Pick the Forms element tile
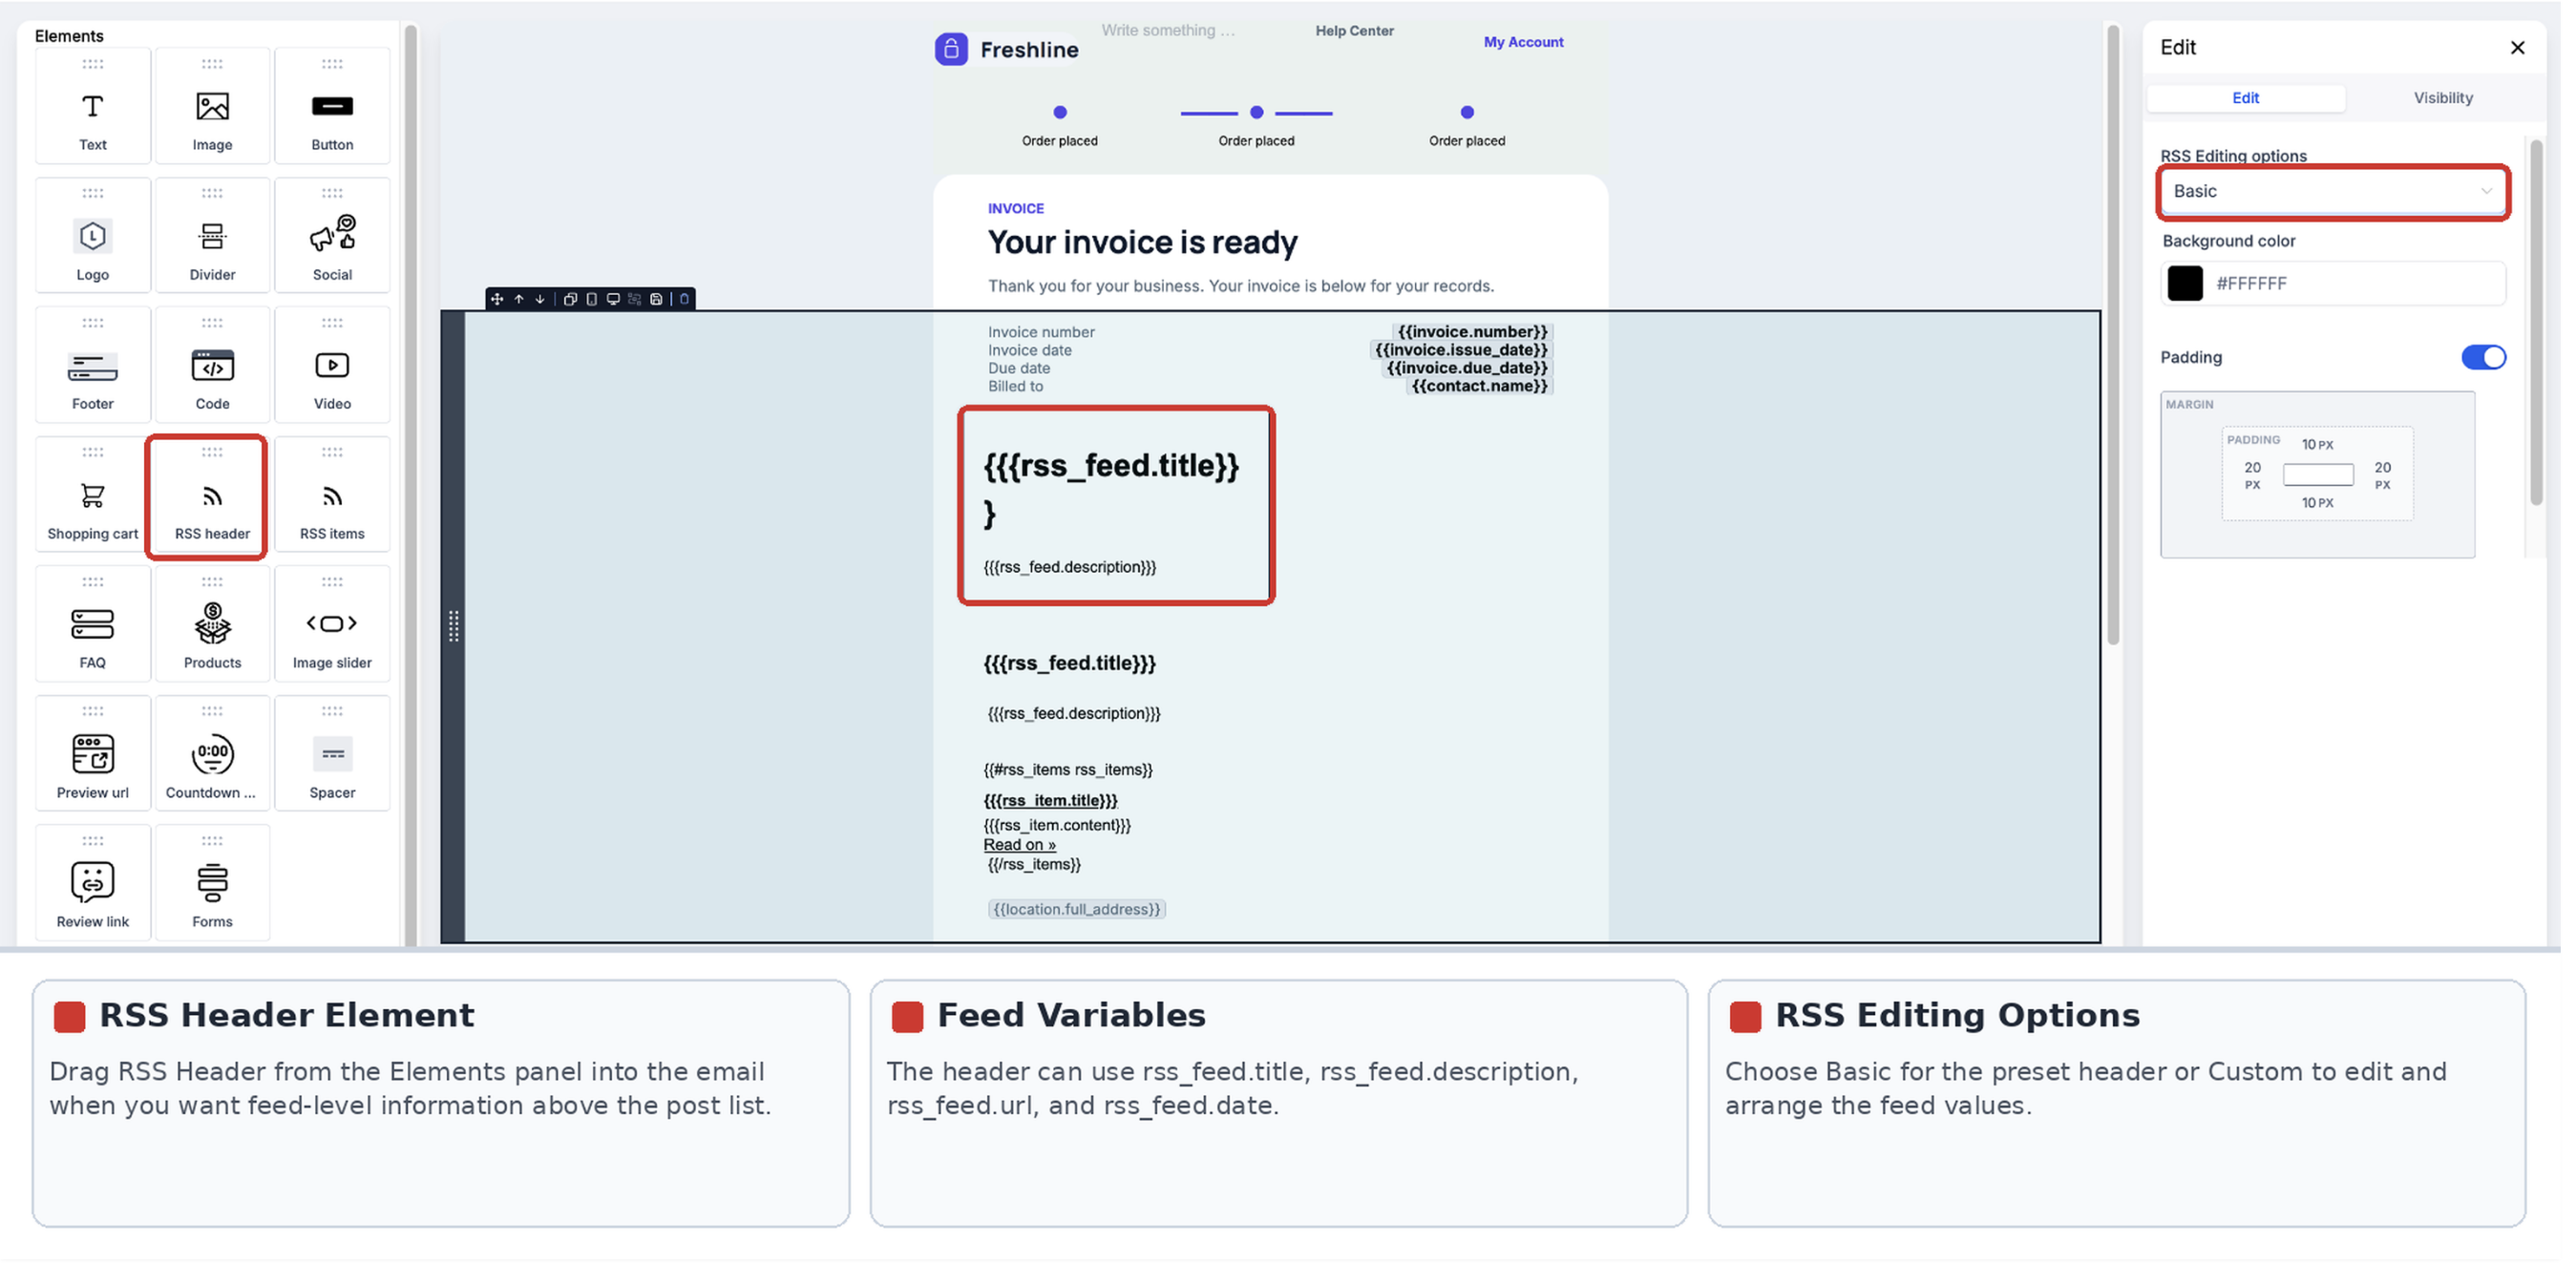Screen dimensions: 2576x1266 (213, 885)
